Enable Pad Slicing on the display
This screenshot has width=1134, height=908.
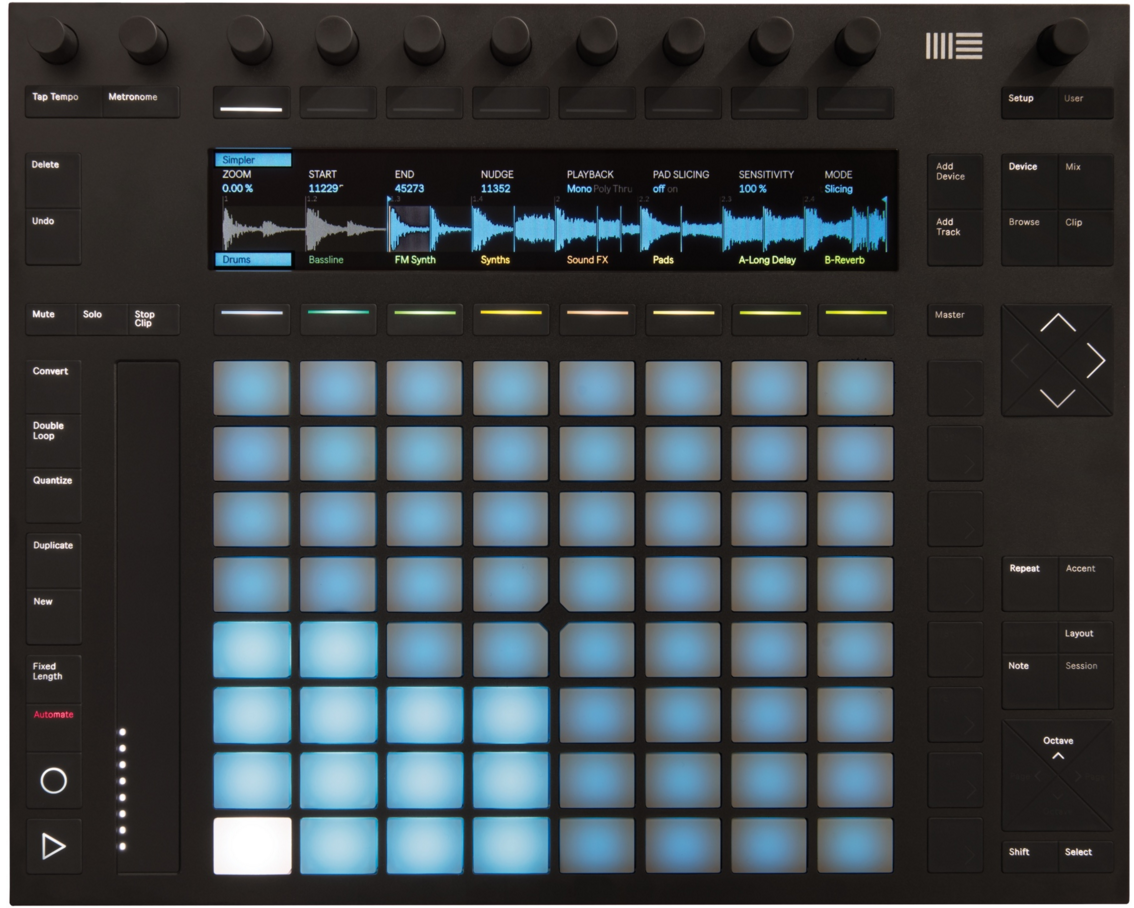tap(673, 188)
